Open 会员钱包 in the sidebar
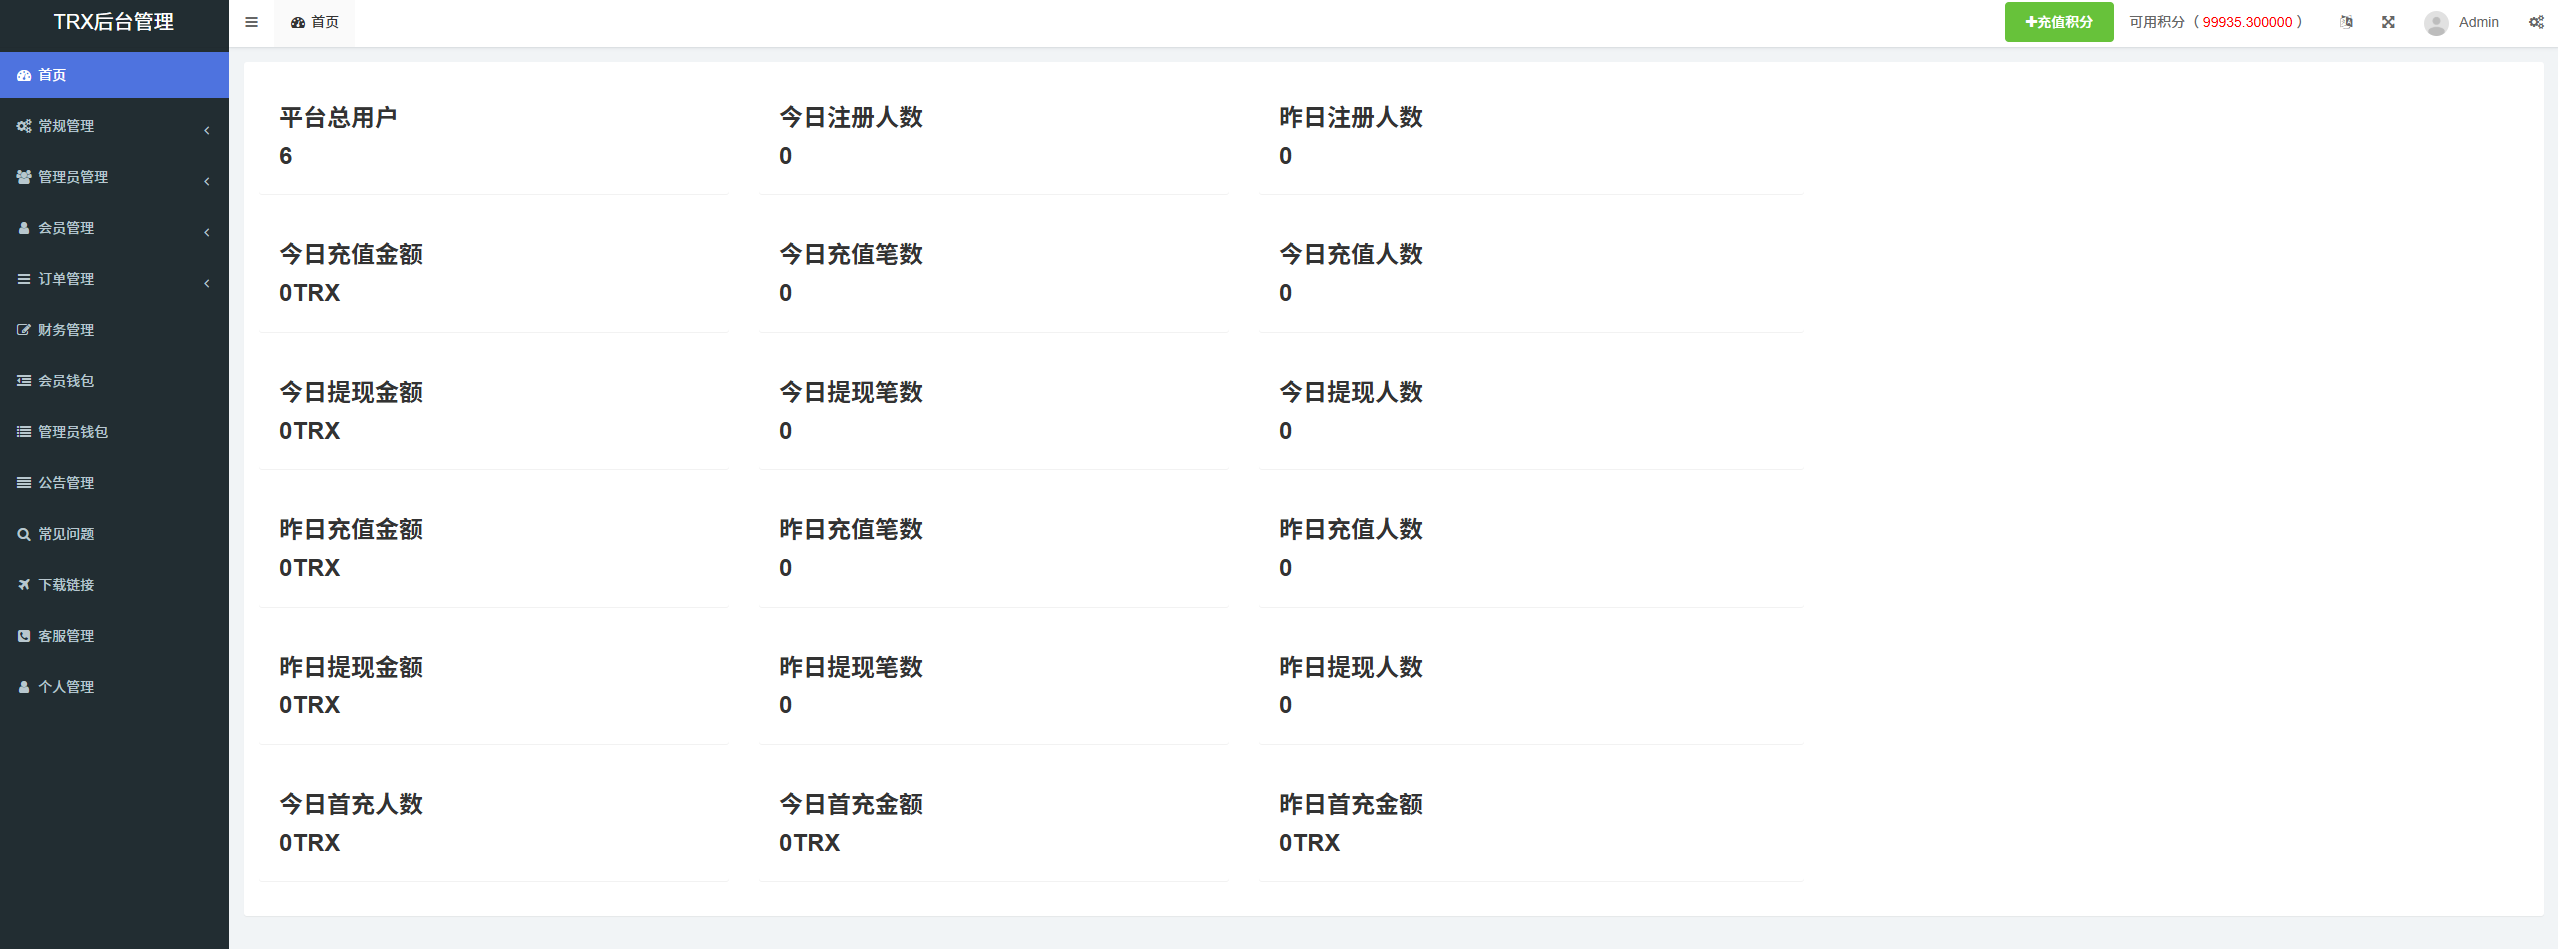2558x949 pixels. tap(114, 381)
